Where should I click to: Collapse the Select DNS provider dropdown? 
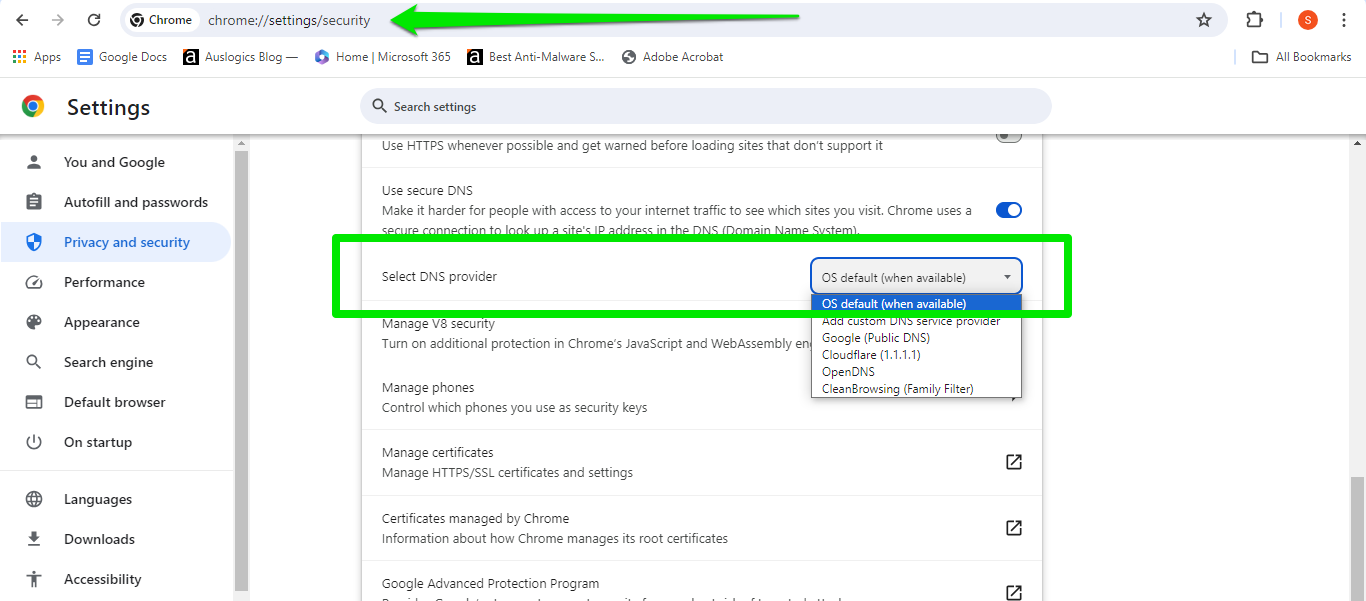pyautogui.click(x=916, y=277)
